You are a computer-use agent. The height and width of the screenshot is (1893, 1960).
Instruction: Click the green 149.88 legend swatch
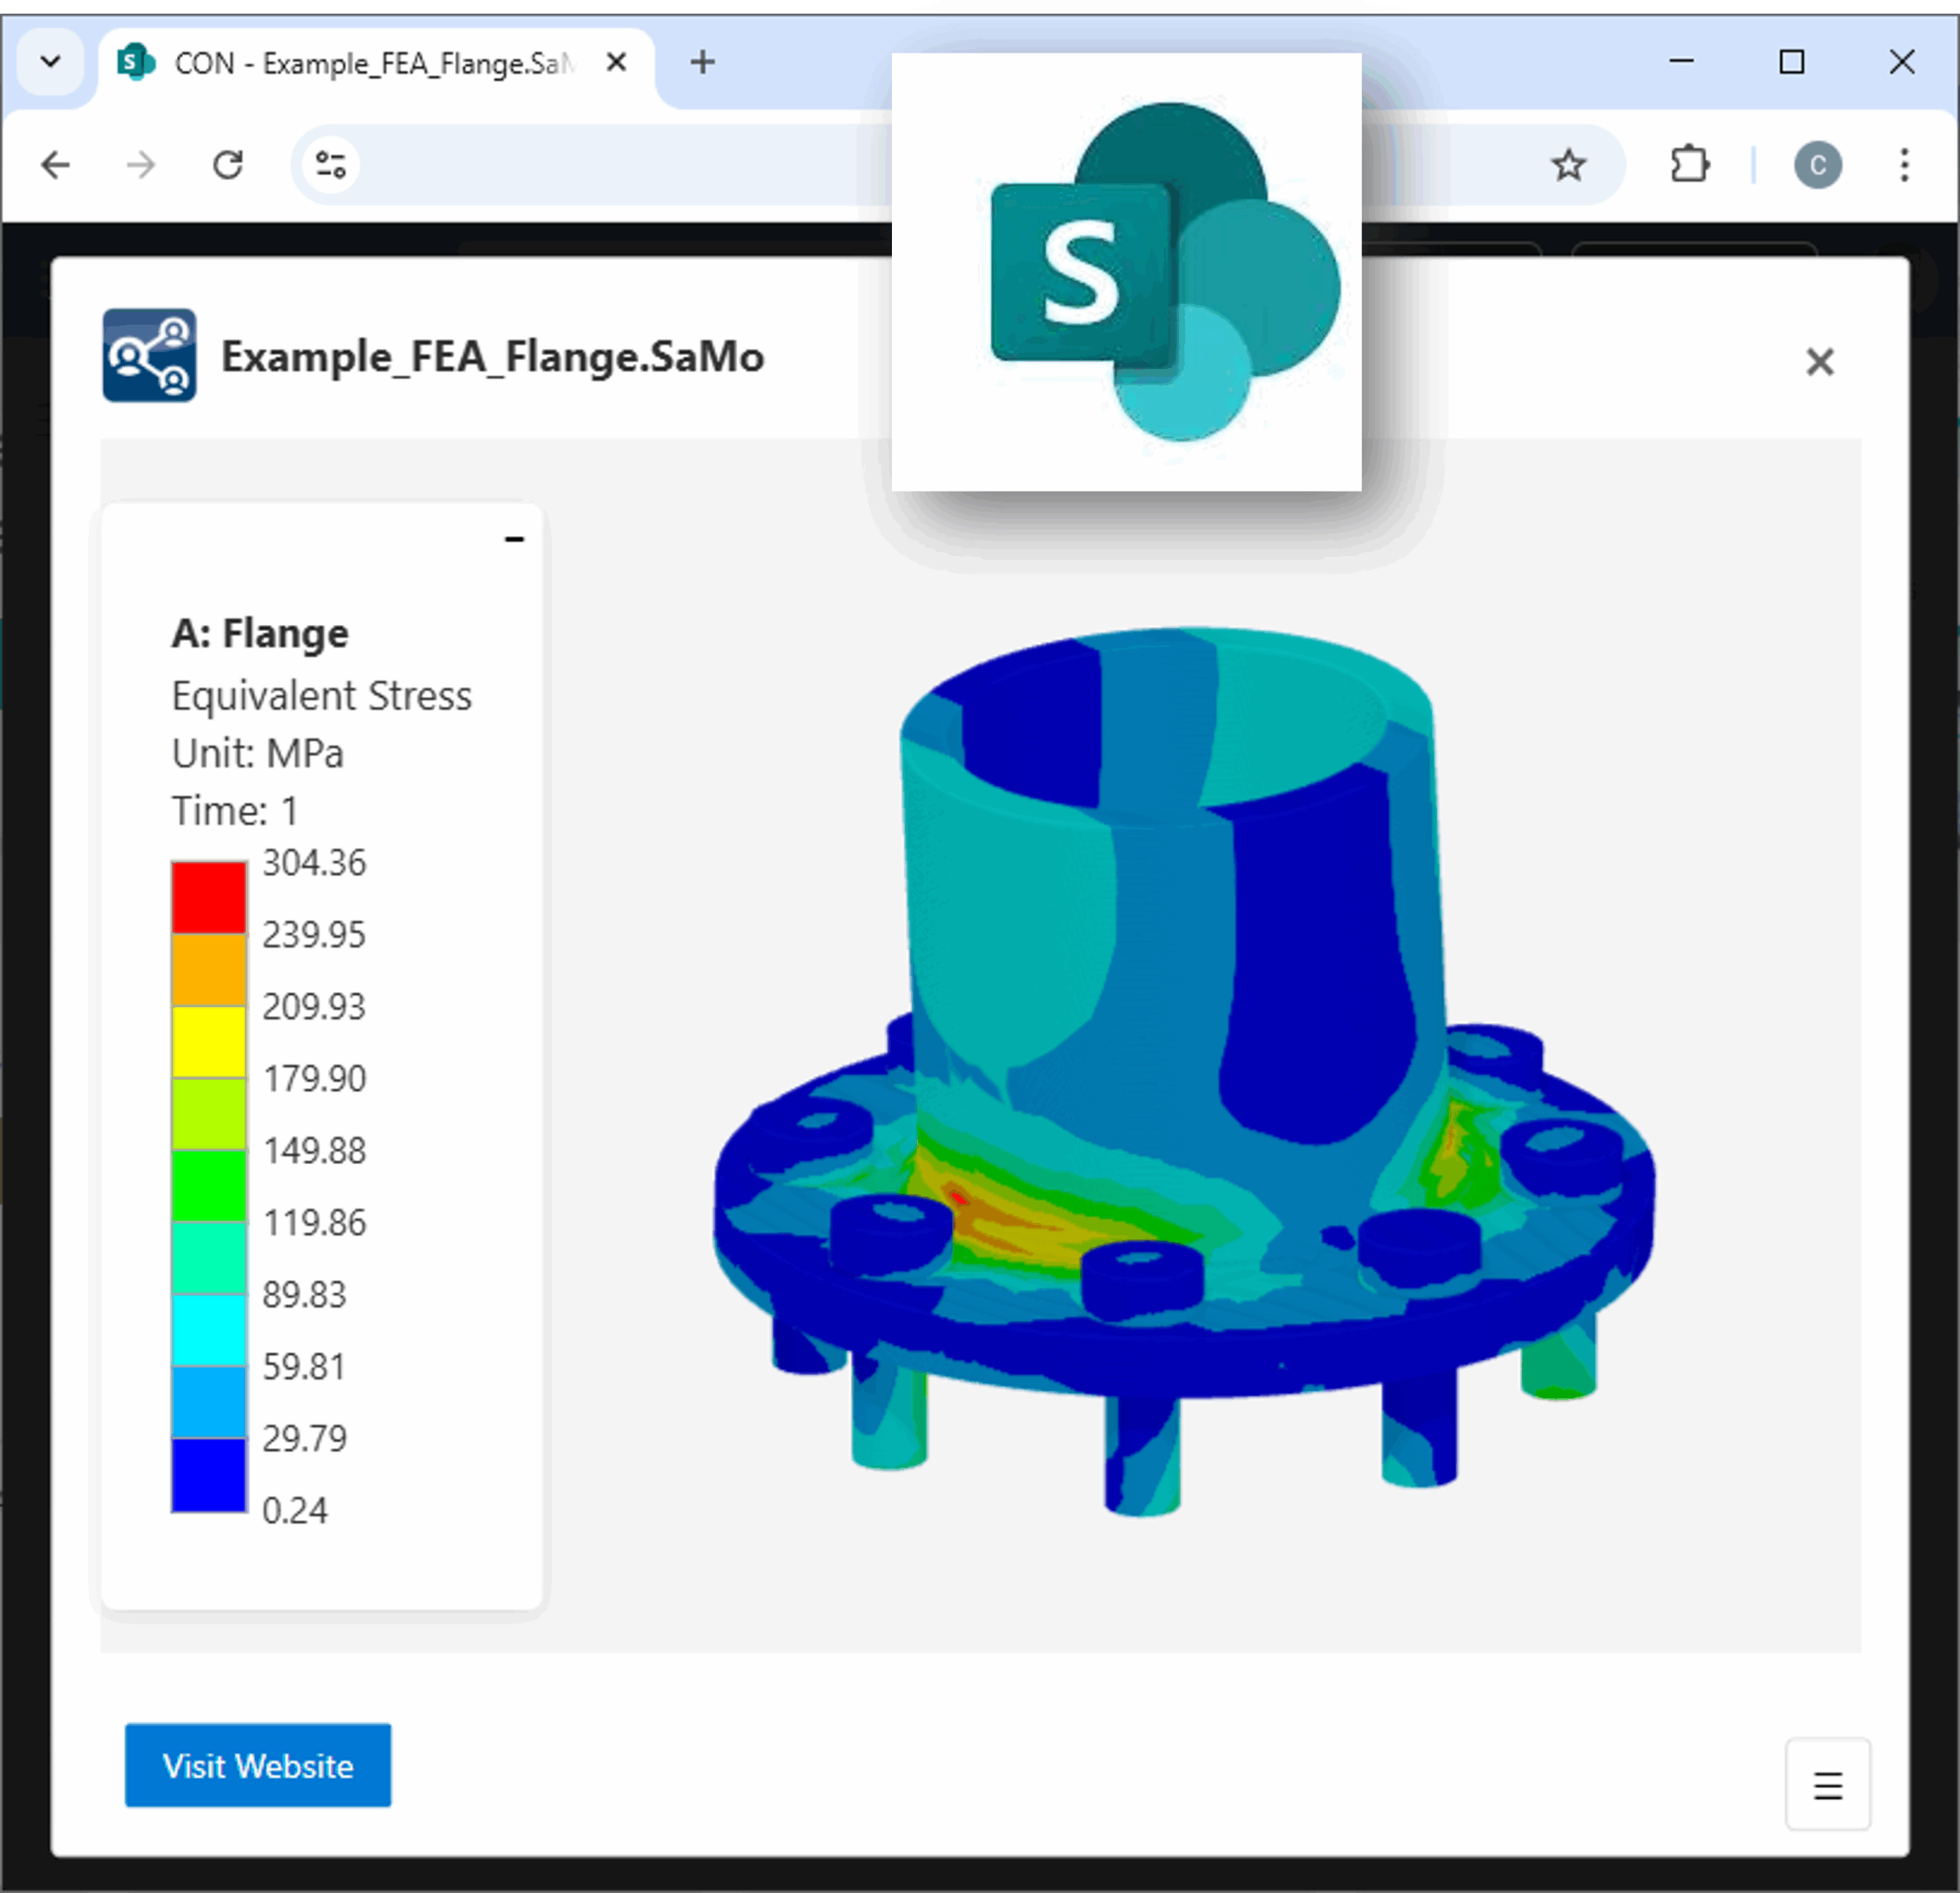(x=209, y=1186)
